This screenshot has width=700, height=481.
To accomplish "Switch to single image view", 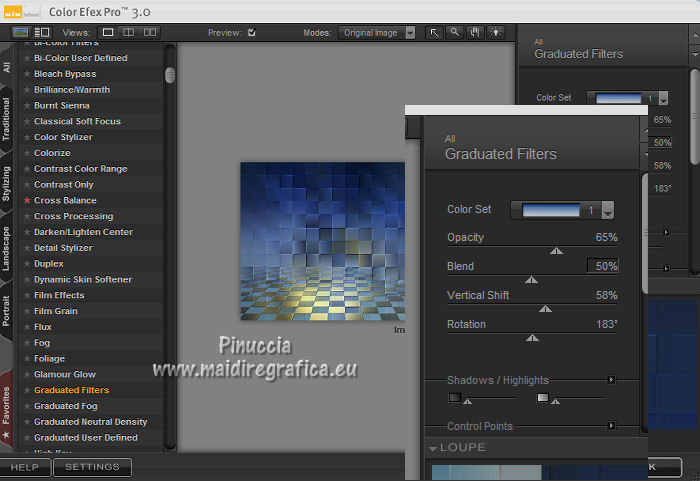I will pyautogui.click(x=108, y=33).
